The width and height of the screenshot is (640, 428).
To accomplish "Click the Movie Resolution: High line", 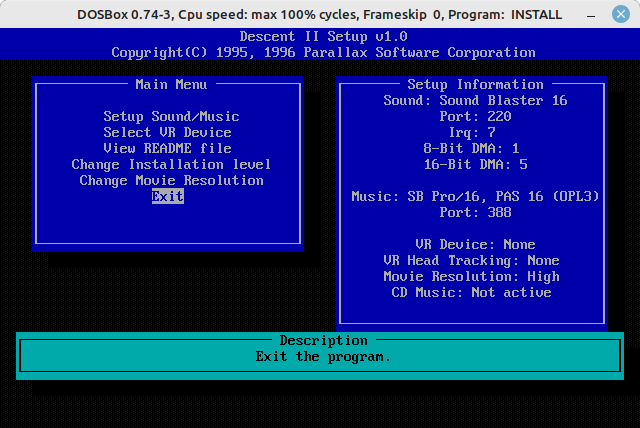I will click(471, 277).
